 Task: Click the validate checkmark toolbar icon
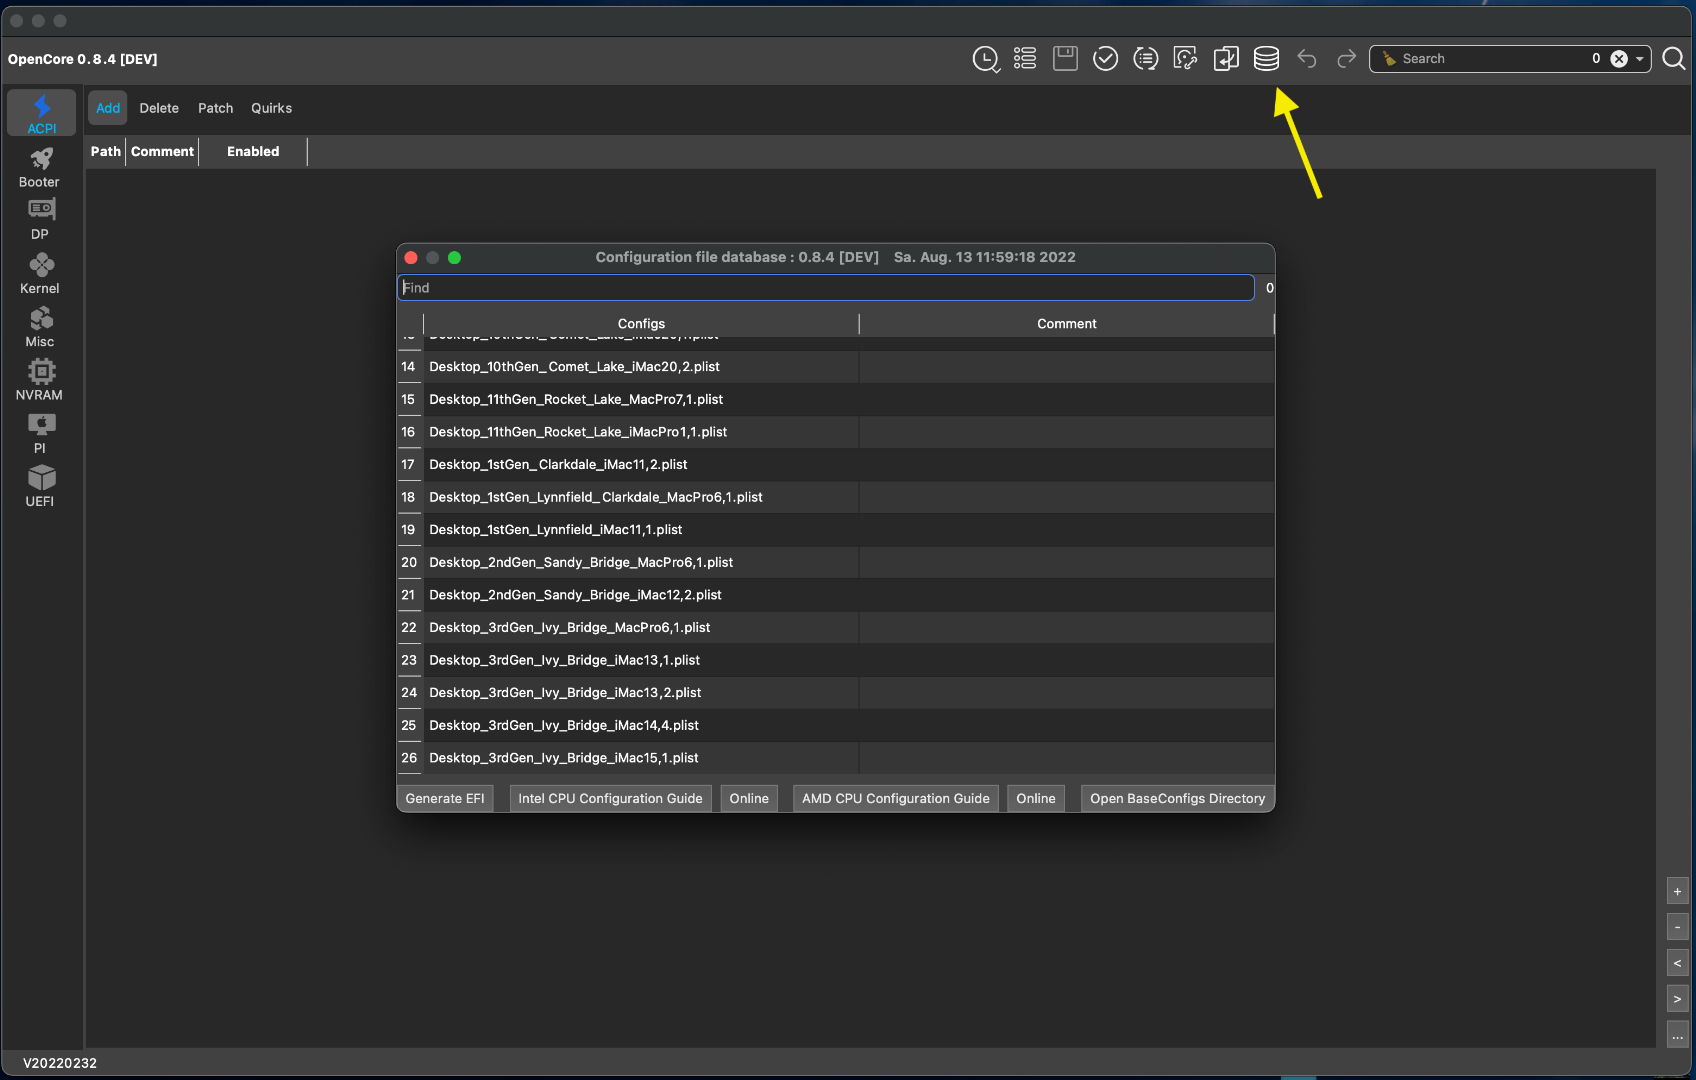coord(1105,59)
